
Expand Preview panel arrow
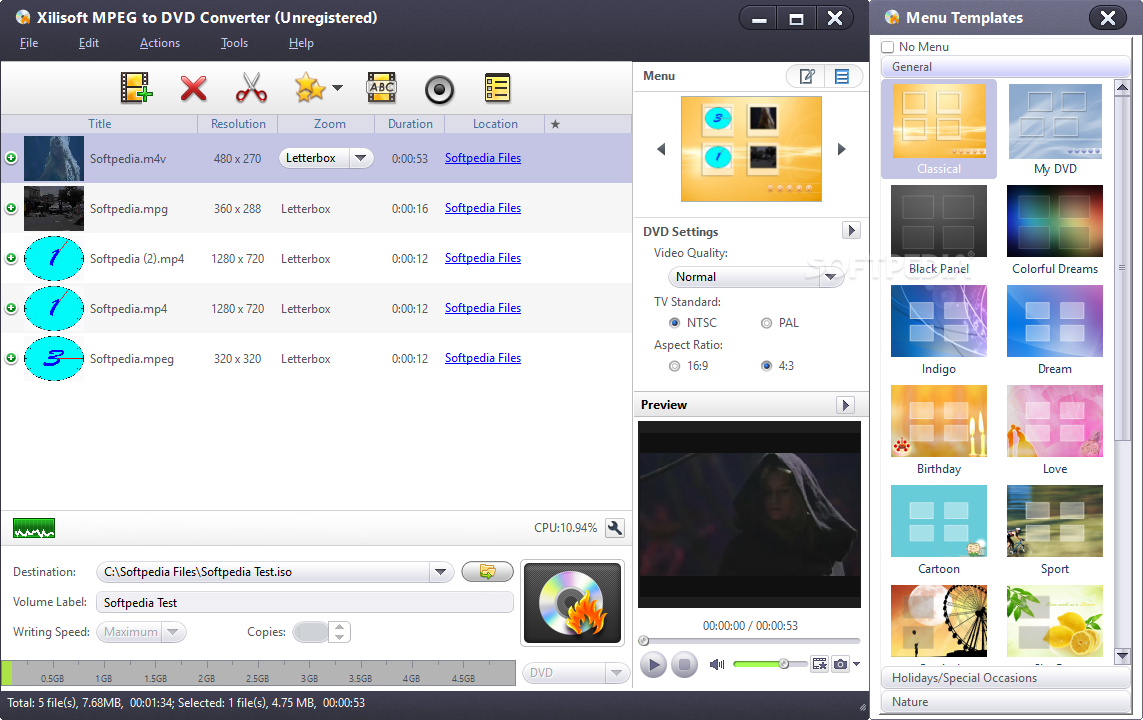(845, 405)
